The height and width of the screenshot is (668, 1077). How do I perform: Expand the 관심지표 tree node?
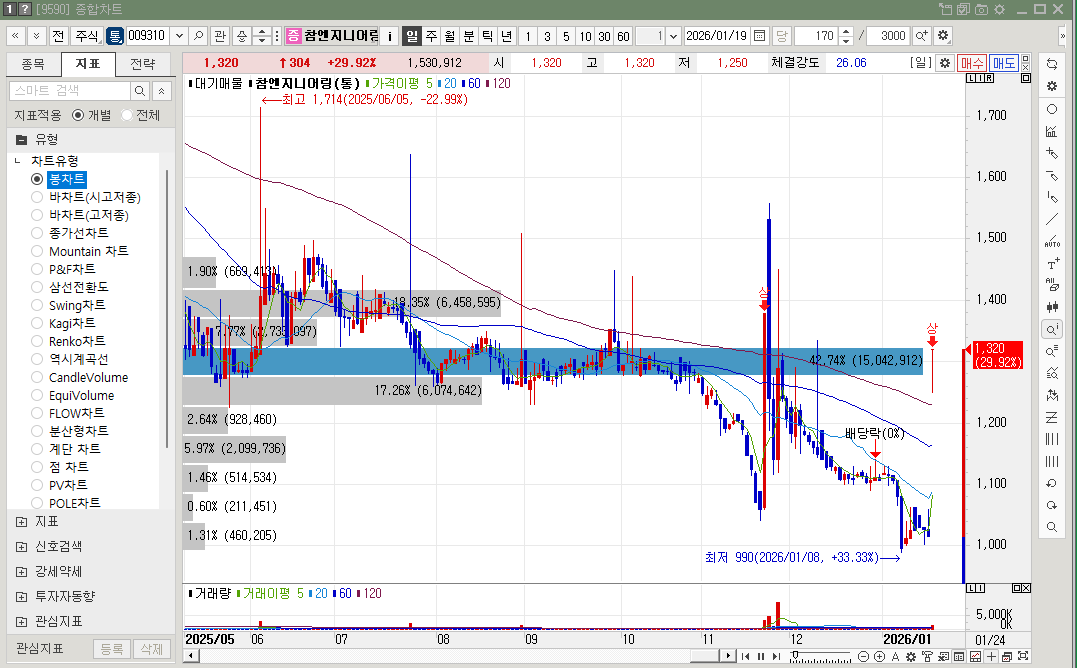(21, 621)
